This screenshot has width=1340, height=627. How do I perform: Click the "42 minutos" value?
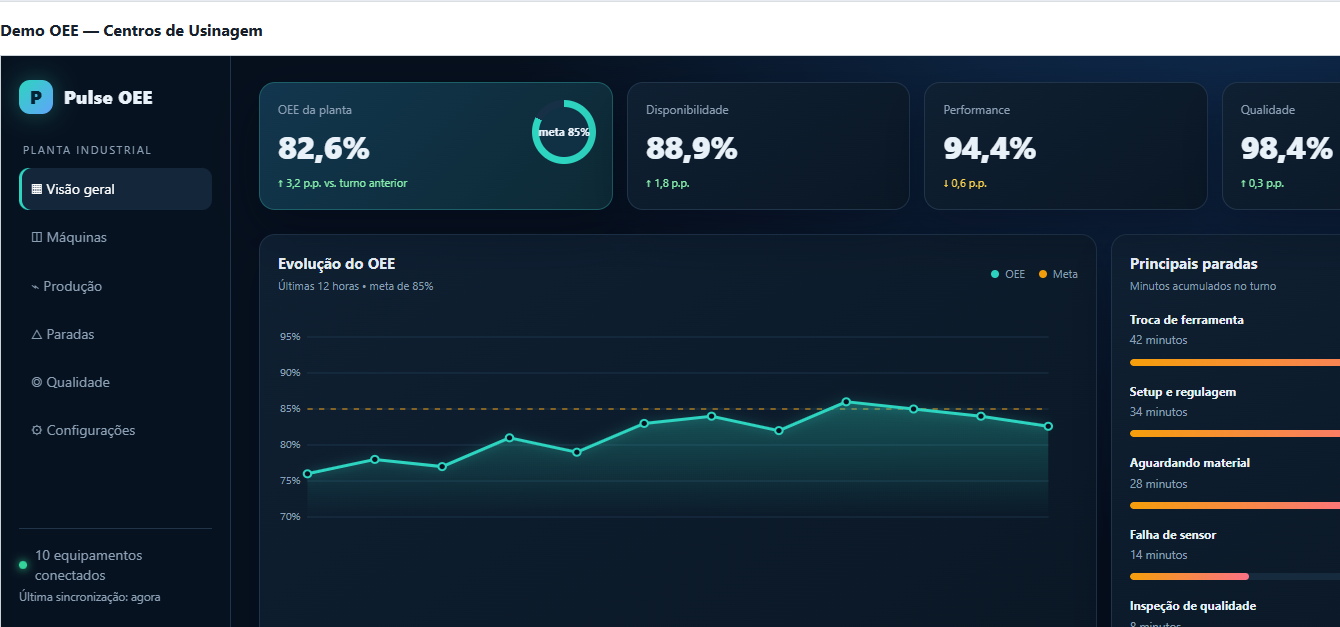[1159, 340]
